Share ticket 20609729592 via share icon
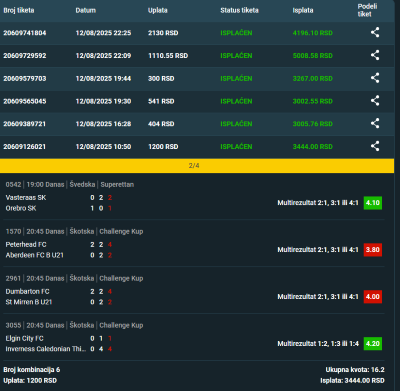The height and width of the screenshot is (391, 400). (375, 55)
